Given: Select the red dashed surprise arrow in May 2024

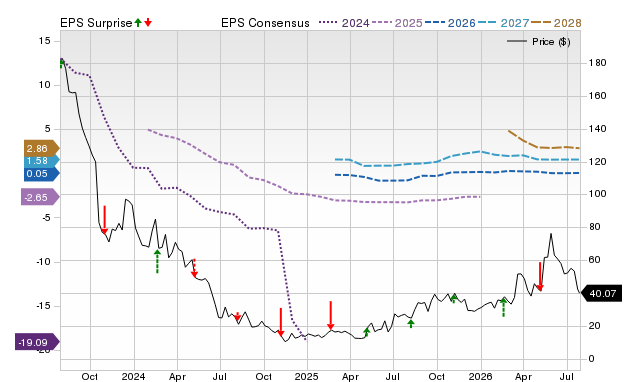Looking at the screenshot, I should [x=194, y=268].
